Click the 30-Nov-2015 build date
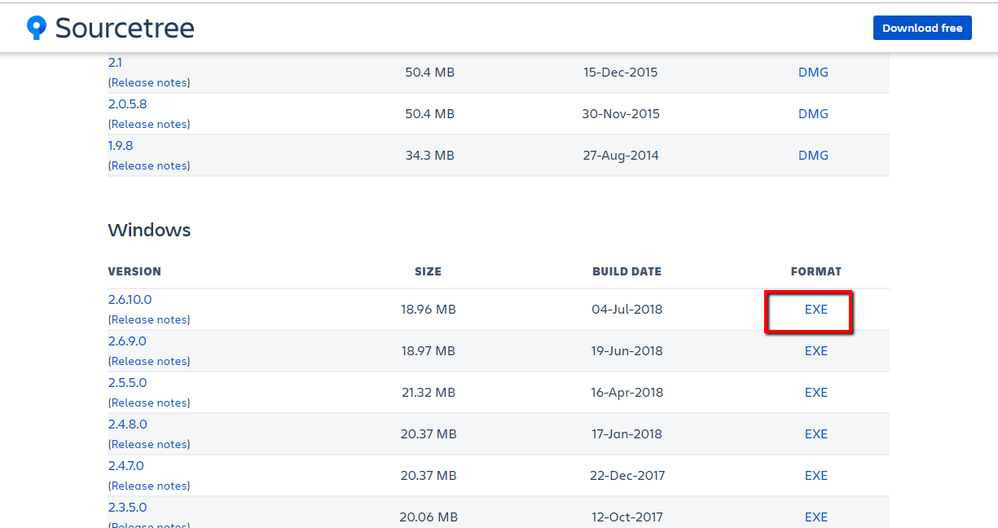This screenshot has height=528, width=998. tap(621, 114)
